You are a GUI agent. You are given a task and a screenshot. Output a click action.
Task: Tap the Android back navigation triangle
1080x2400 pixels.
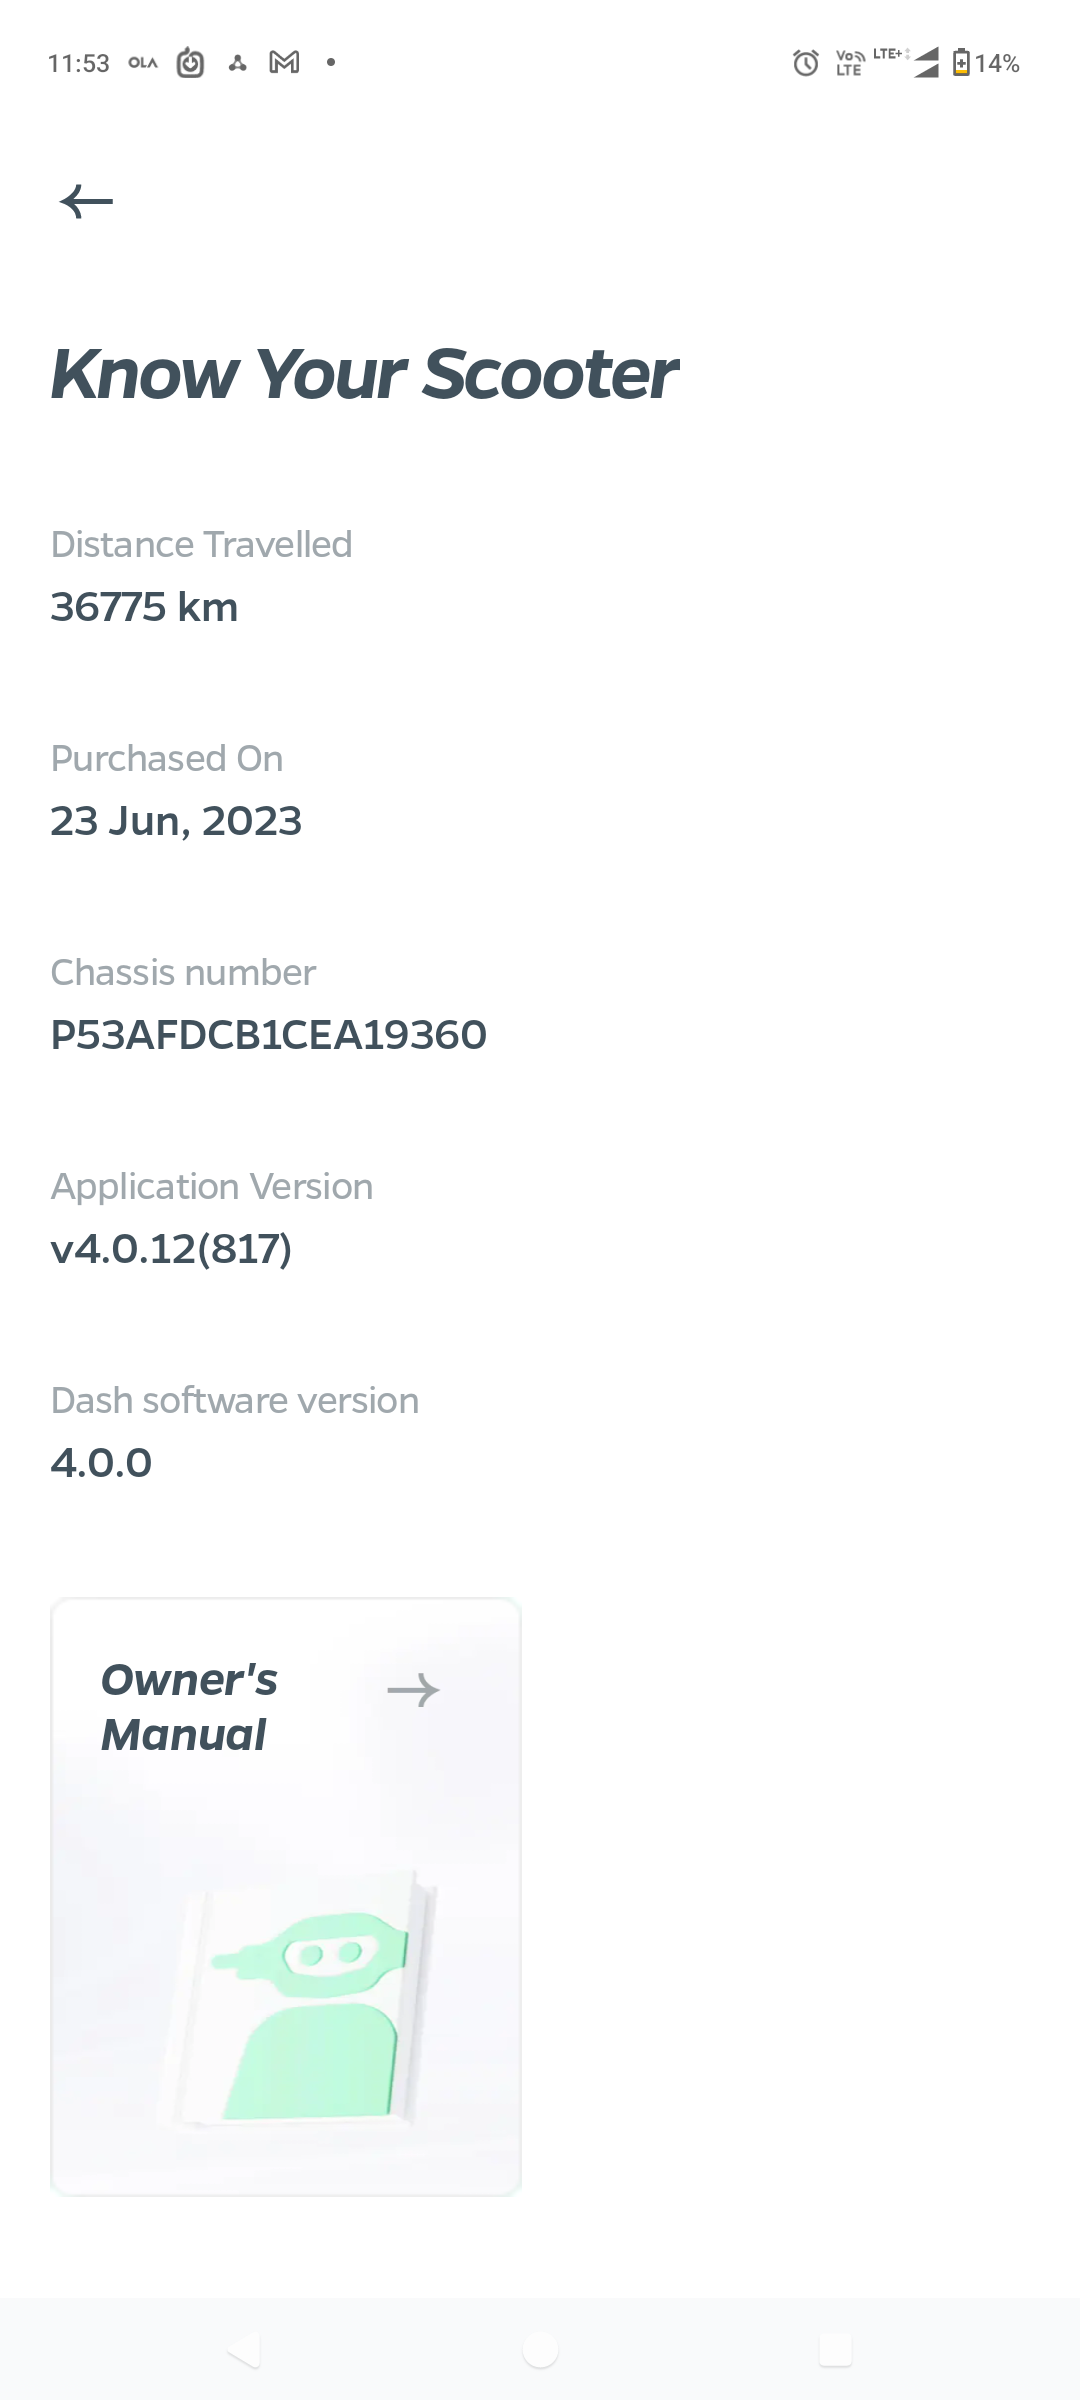[244, 2349]
